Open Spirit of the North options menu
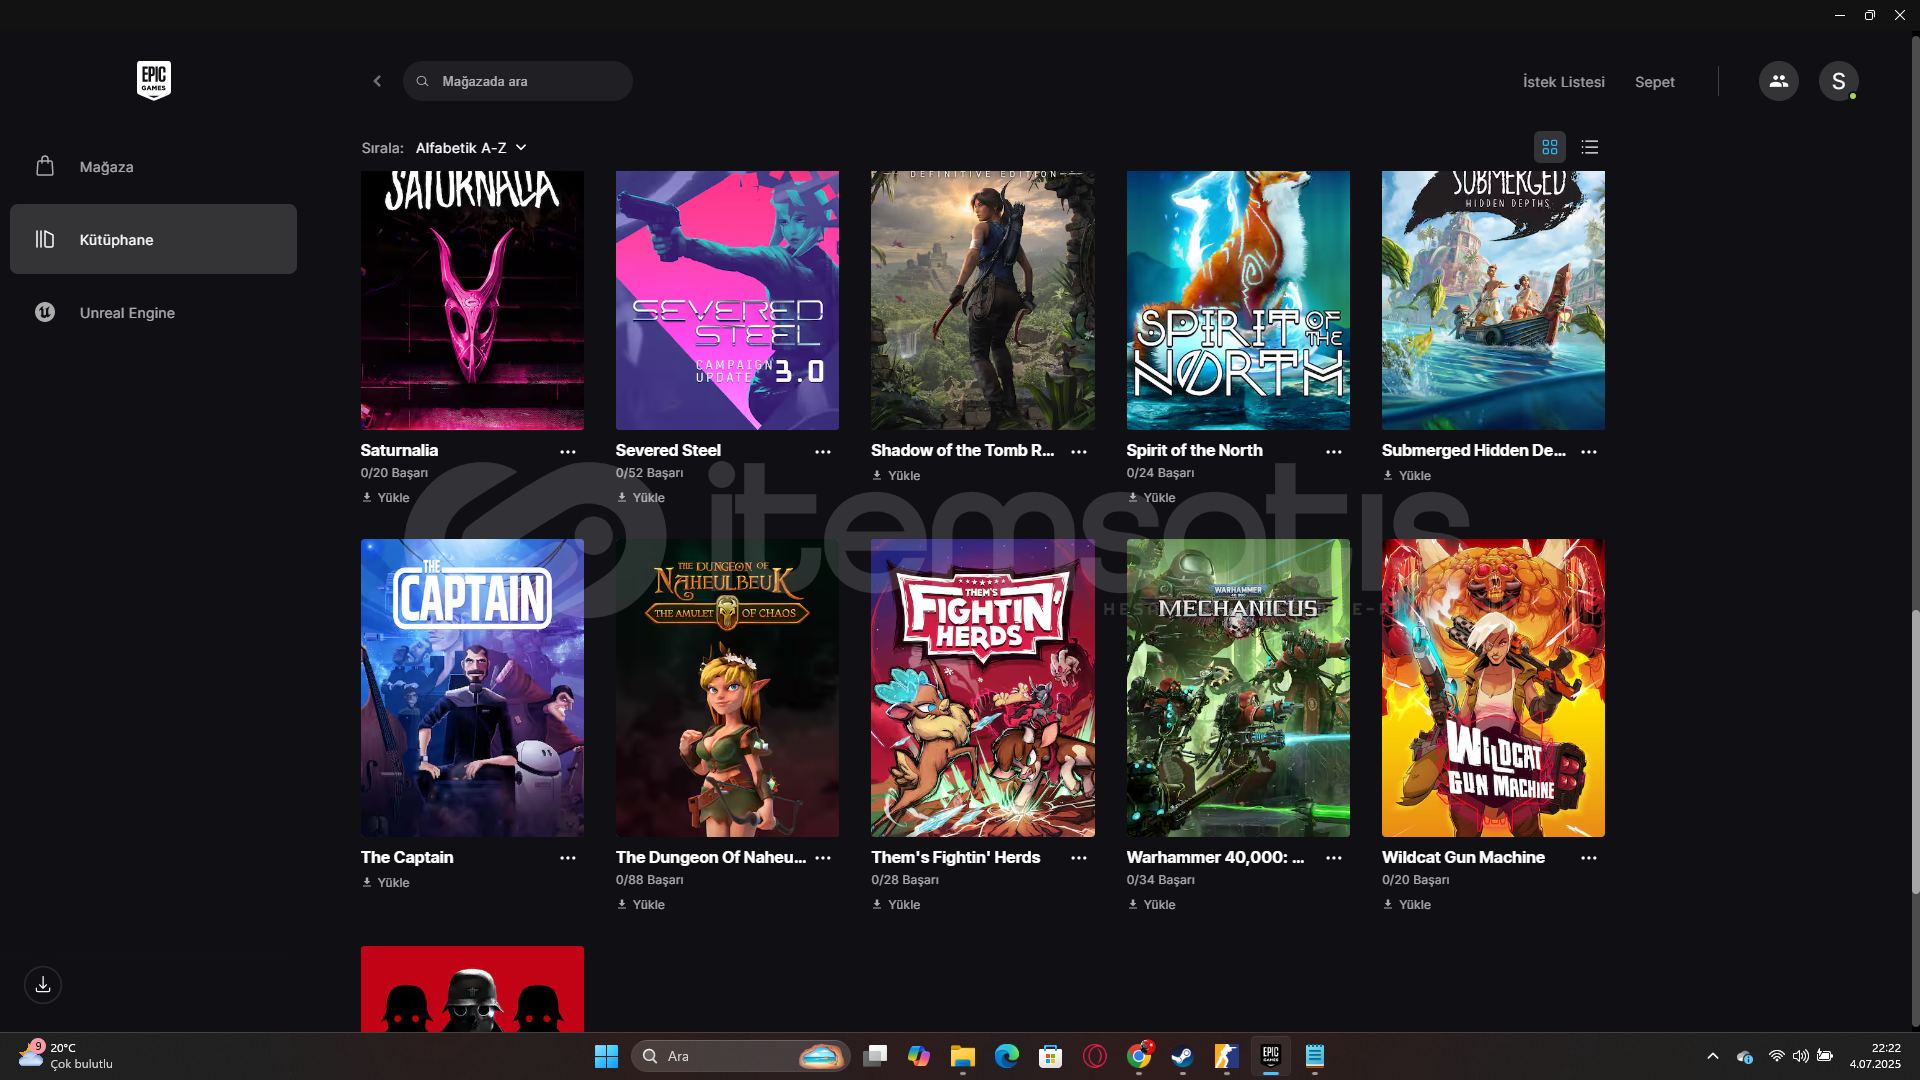 coord(1334,452)
